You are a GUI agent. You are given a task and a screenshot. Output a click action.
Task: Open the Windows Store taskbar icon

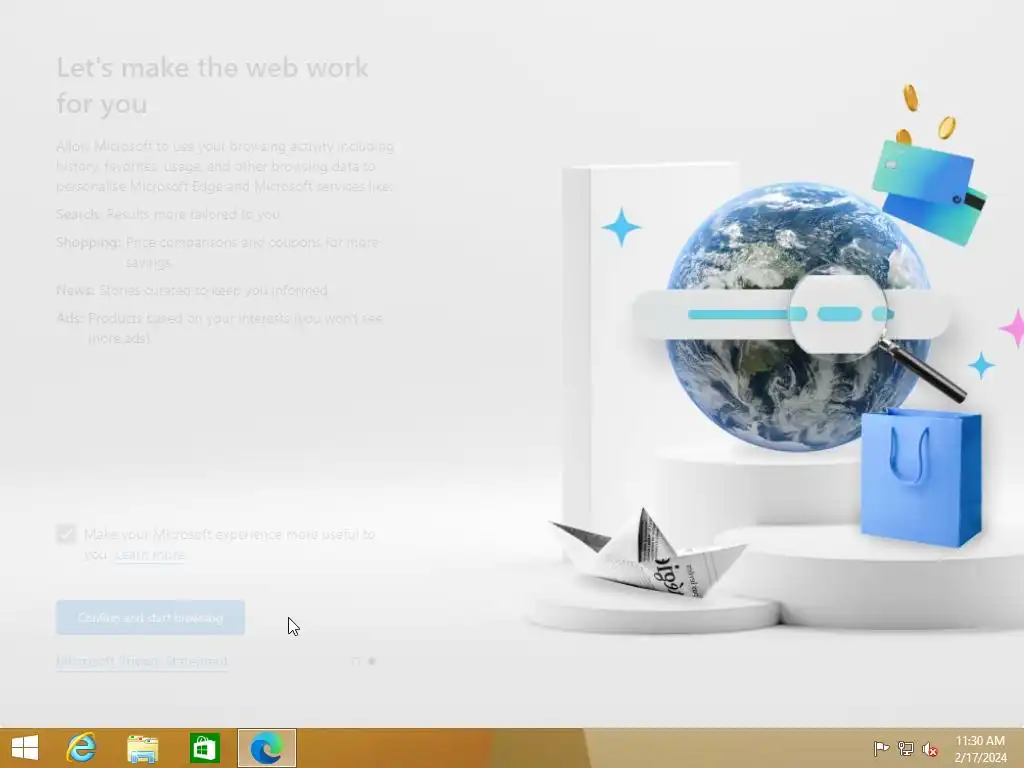[204, 748]
